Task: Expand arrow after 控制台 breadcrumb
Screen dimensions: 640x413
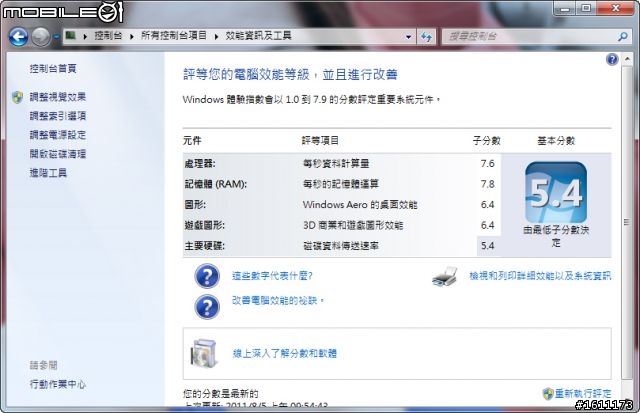Action: point(131,36)
